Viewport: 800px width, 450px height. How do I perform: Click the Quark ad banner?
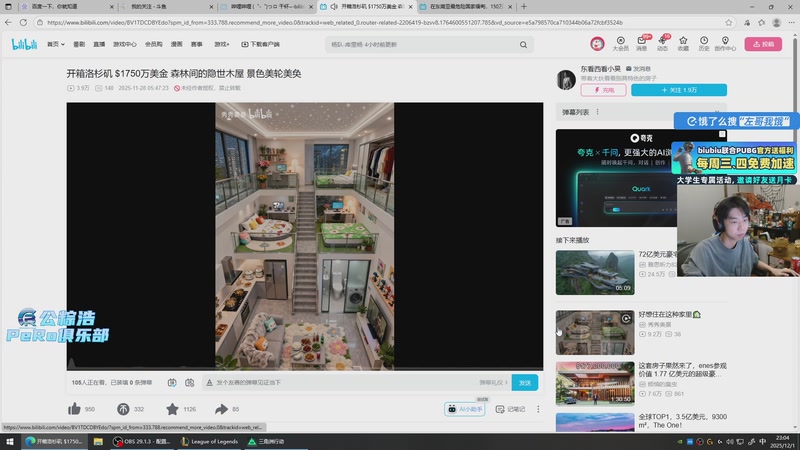pos(617,178)
